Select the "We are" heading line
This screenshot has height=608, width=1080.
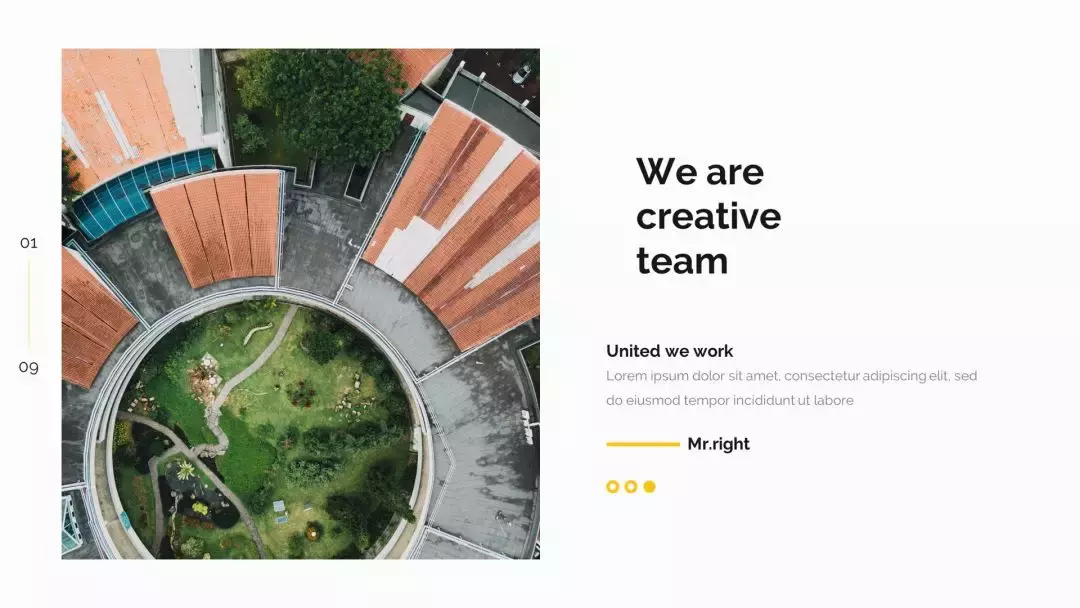coord(700,171)
